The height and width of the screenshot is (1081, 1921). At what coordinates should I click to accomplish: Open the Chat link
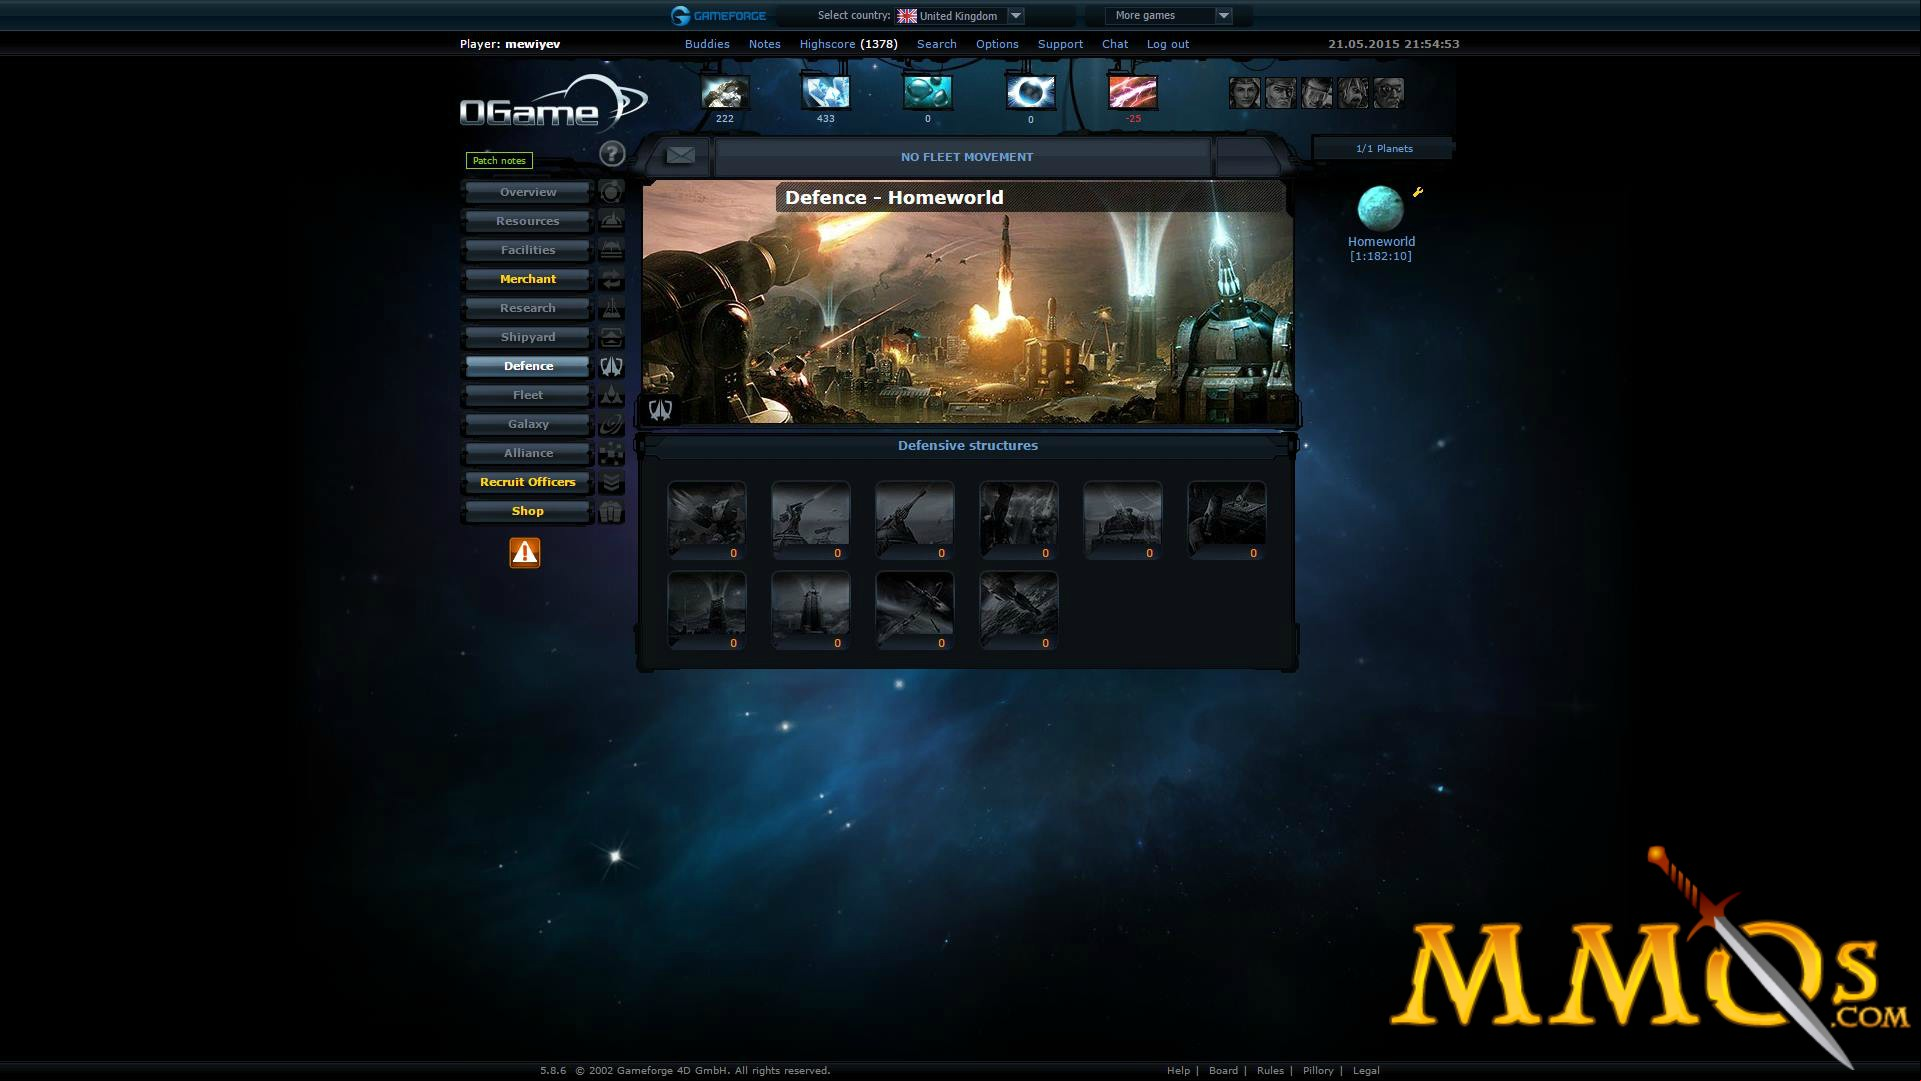tap(1115, 44)
